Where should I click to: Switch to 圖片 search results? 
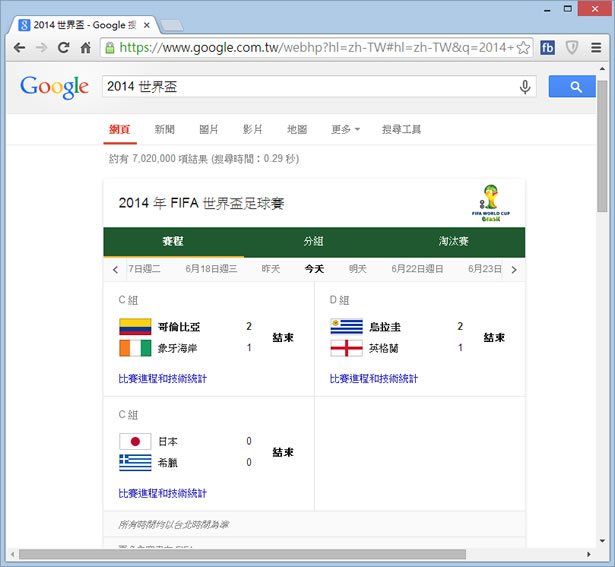(208, 129)
